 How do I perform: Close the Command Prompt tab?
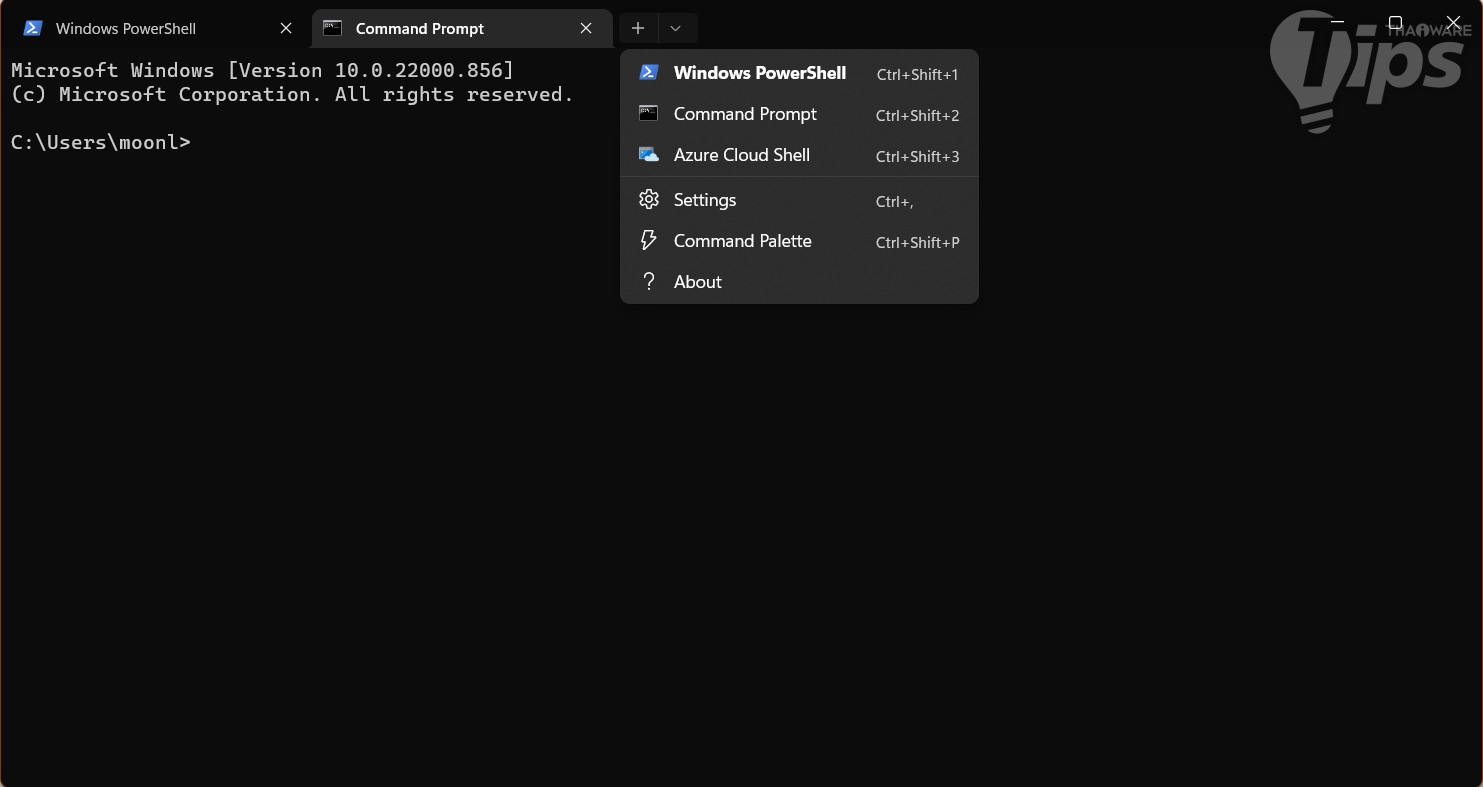click(x=586, y=29)
